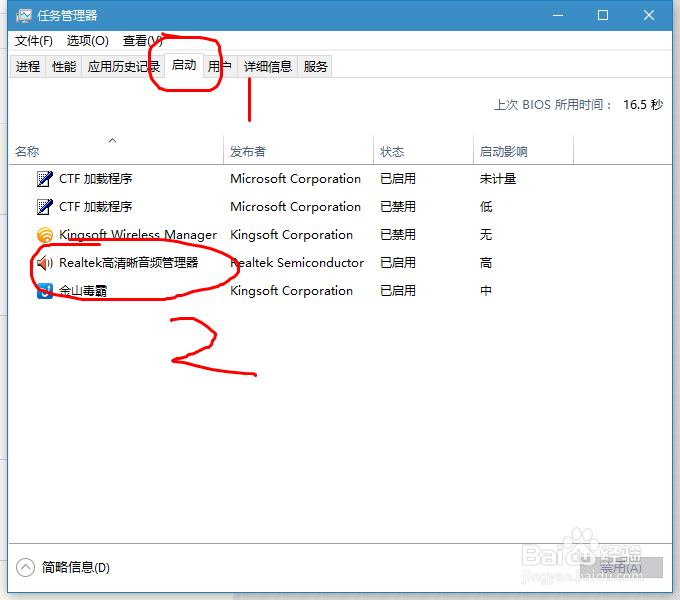The width and height of the screenshot is (680, 600).
Task: Click the 未计量 startup impact value
Action: click(498, 179)
